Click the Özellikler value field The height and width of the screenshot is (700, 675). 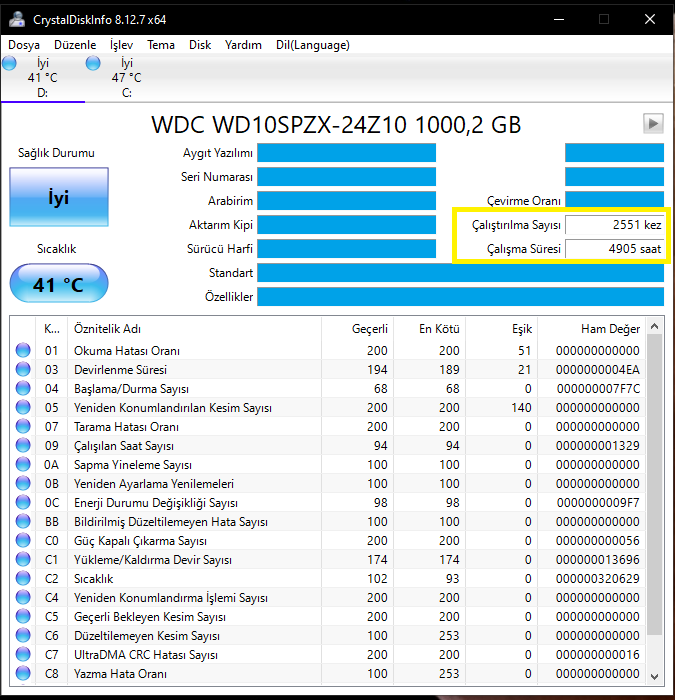tap(460, 297)
